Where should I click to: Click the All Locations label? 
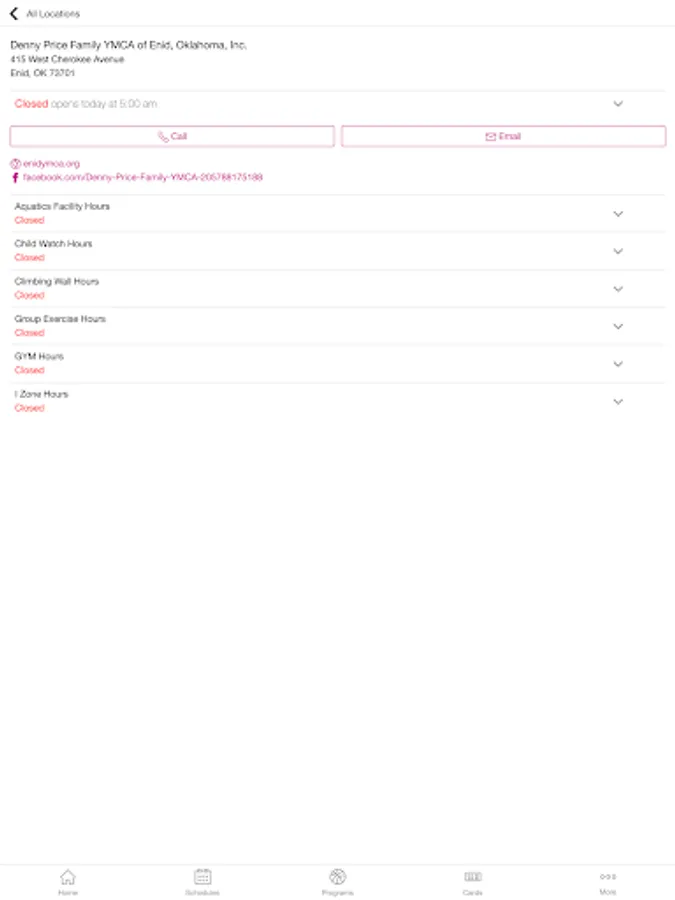53,14
